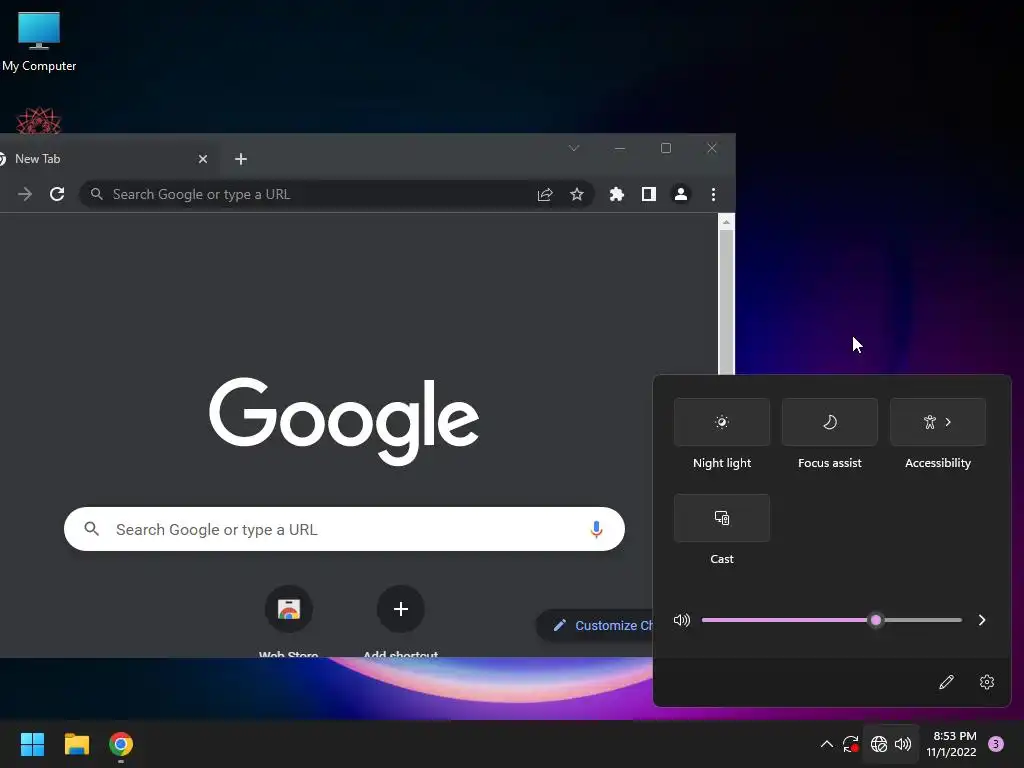Click network globe icon in system tray
1024x768 pixels.
878,744
